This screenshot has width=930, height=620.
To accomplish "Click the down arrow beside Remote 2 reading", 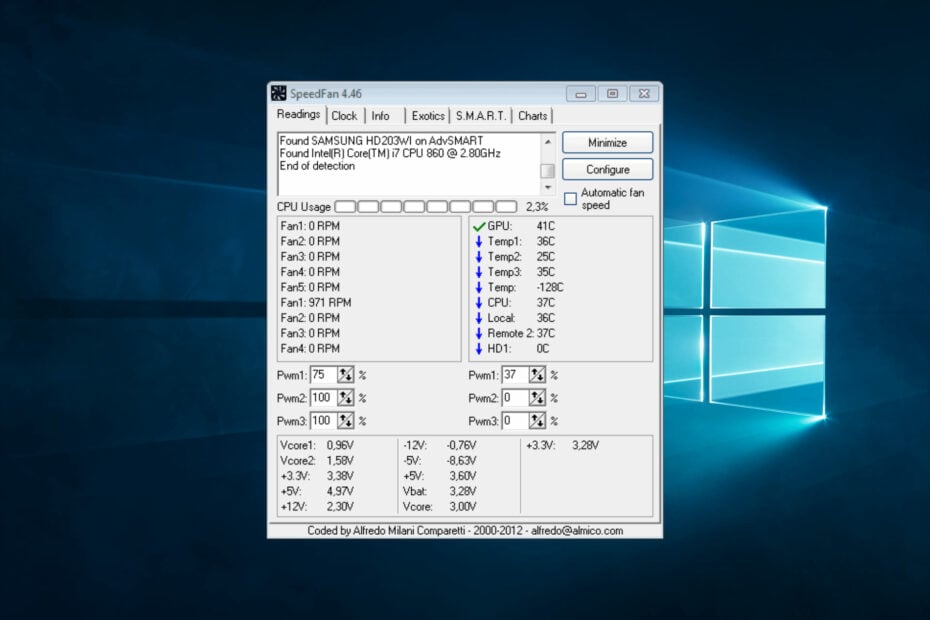I will 477,333.
